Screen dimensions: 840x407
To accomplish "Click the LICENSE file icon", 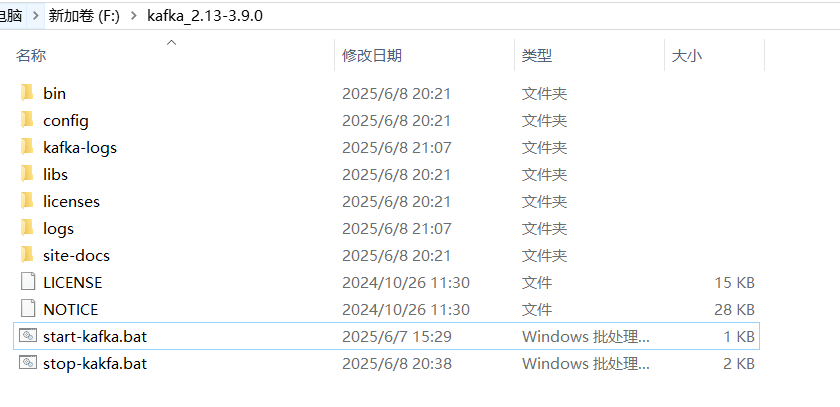I will [26, 283].
